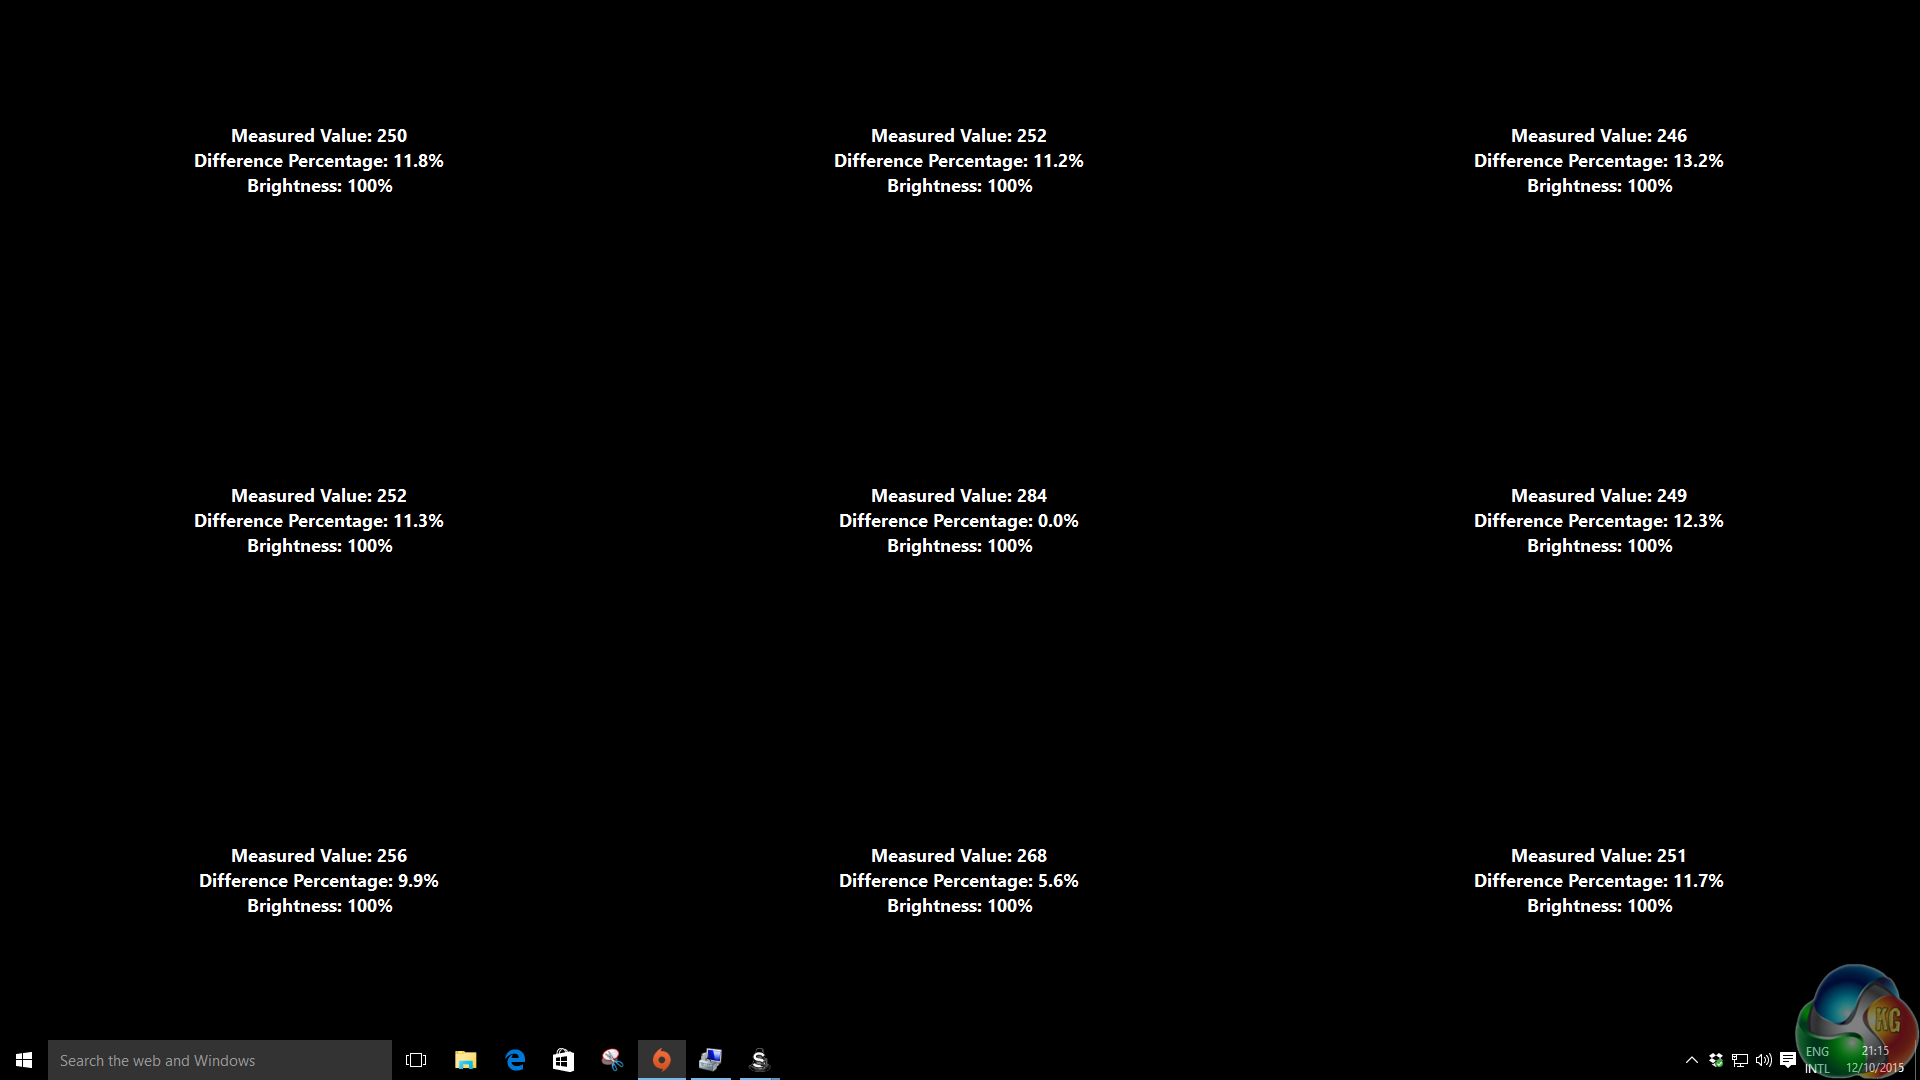
Task: Open the Windows Start menu
Action: click(x=24, y=1060)
